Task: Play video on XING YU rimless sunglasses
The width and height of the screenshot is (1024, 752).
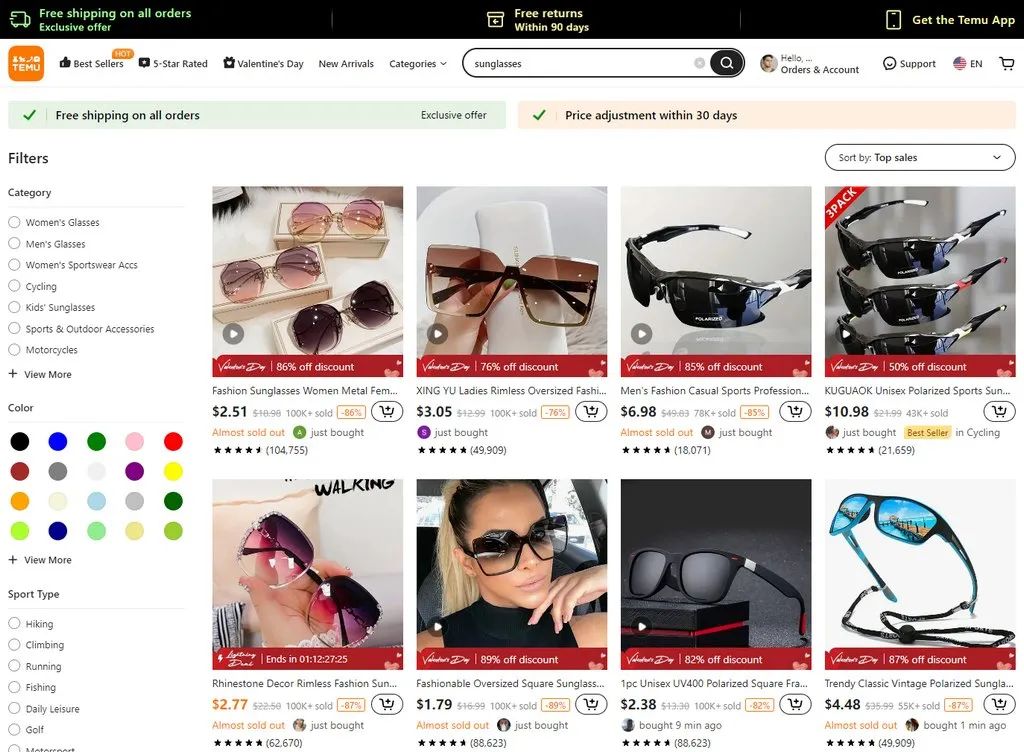Action: (437, 334)
